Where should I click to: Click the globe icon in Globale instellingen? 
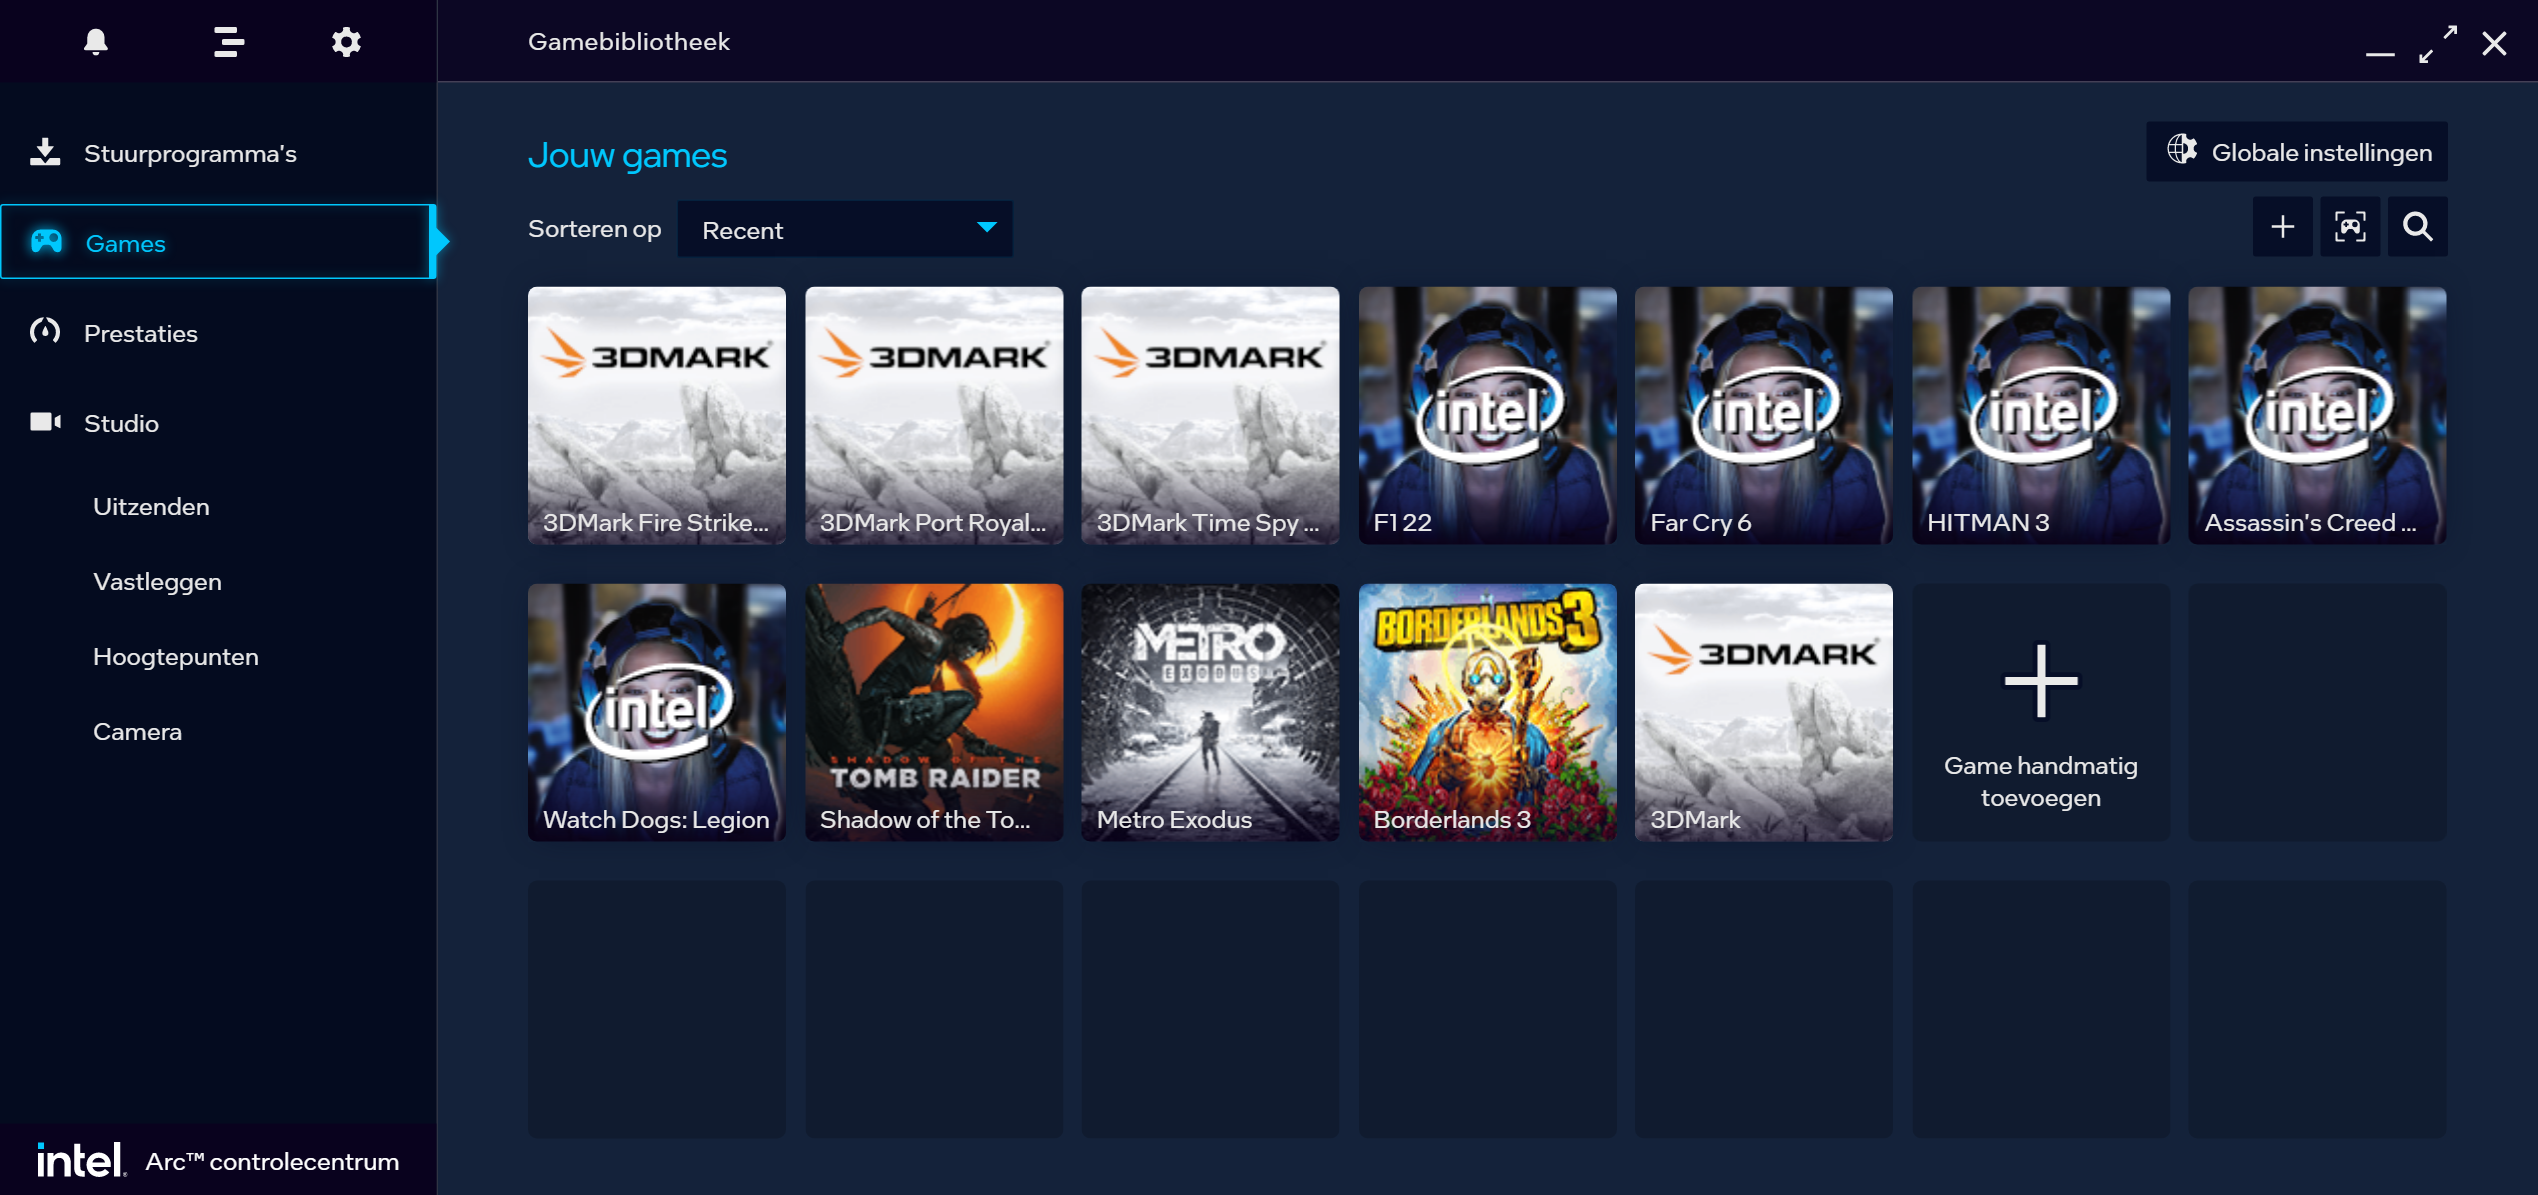pos(2181,150)
